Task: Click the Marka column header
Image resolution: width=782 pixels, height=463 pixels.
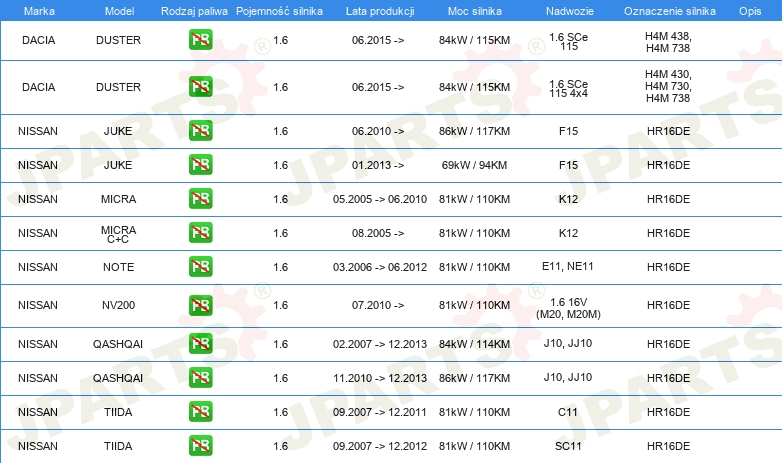Action: pos(38,9)
